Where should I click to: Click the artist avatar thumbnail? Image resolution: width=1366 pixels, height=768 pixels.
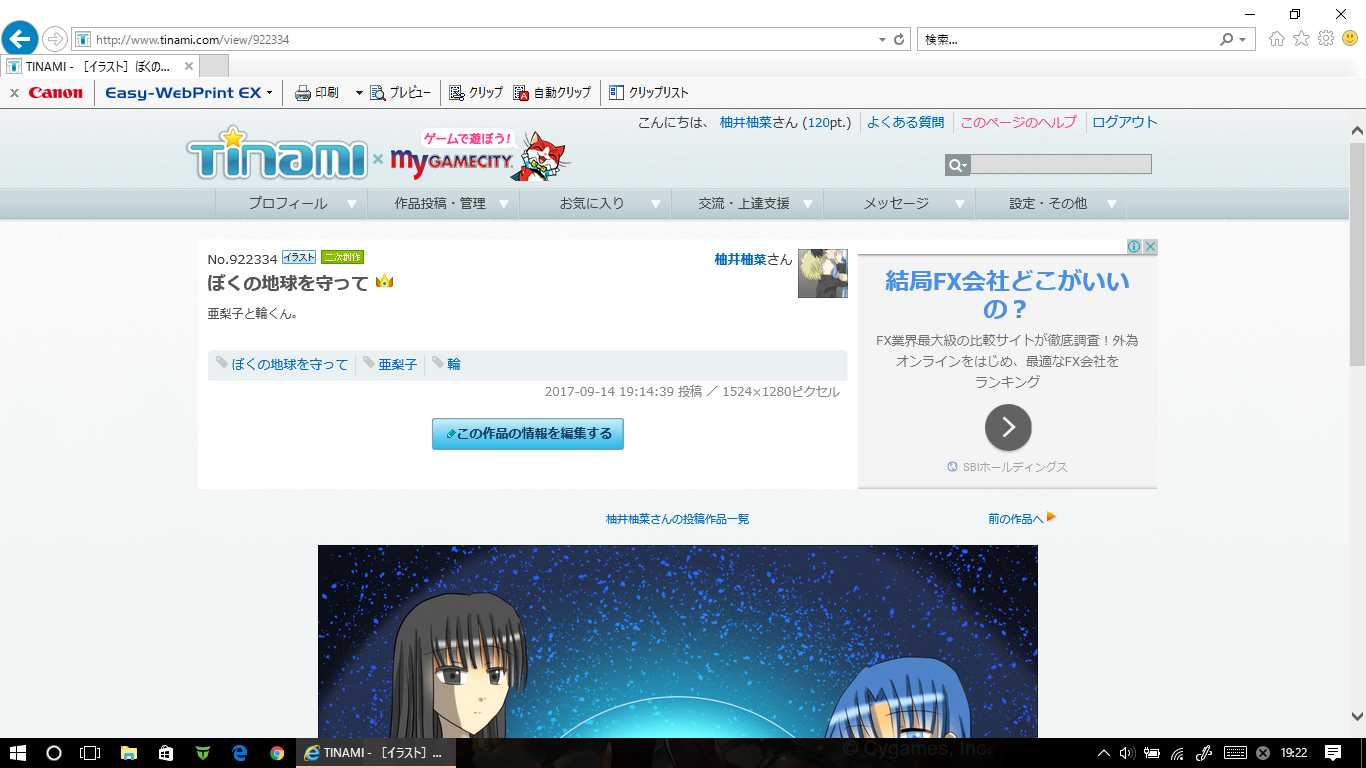823,274
